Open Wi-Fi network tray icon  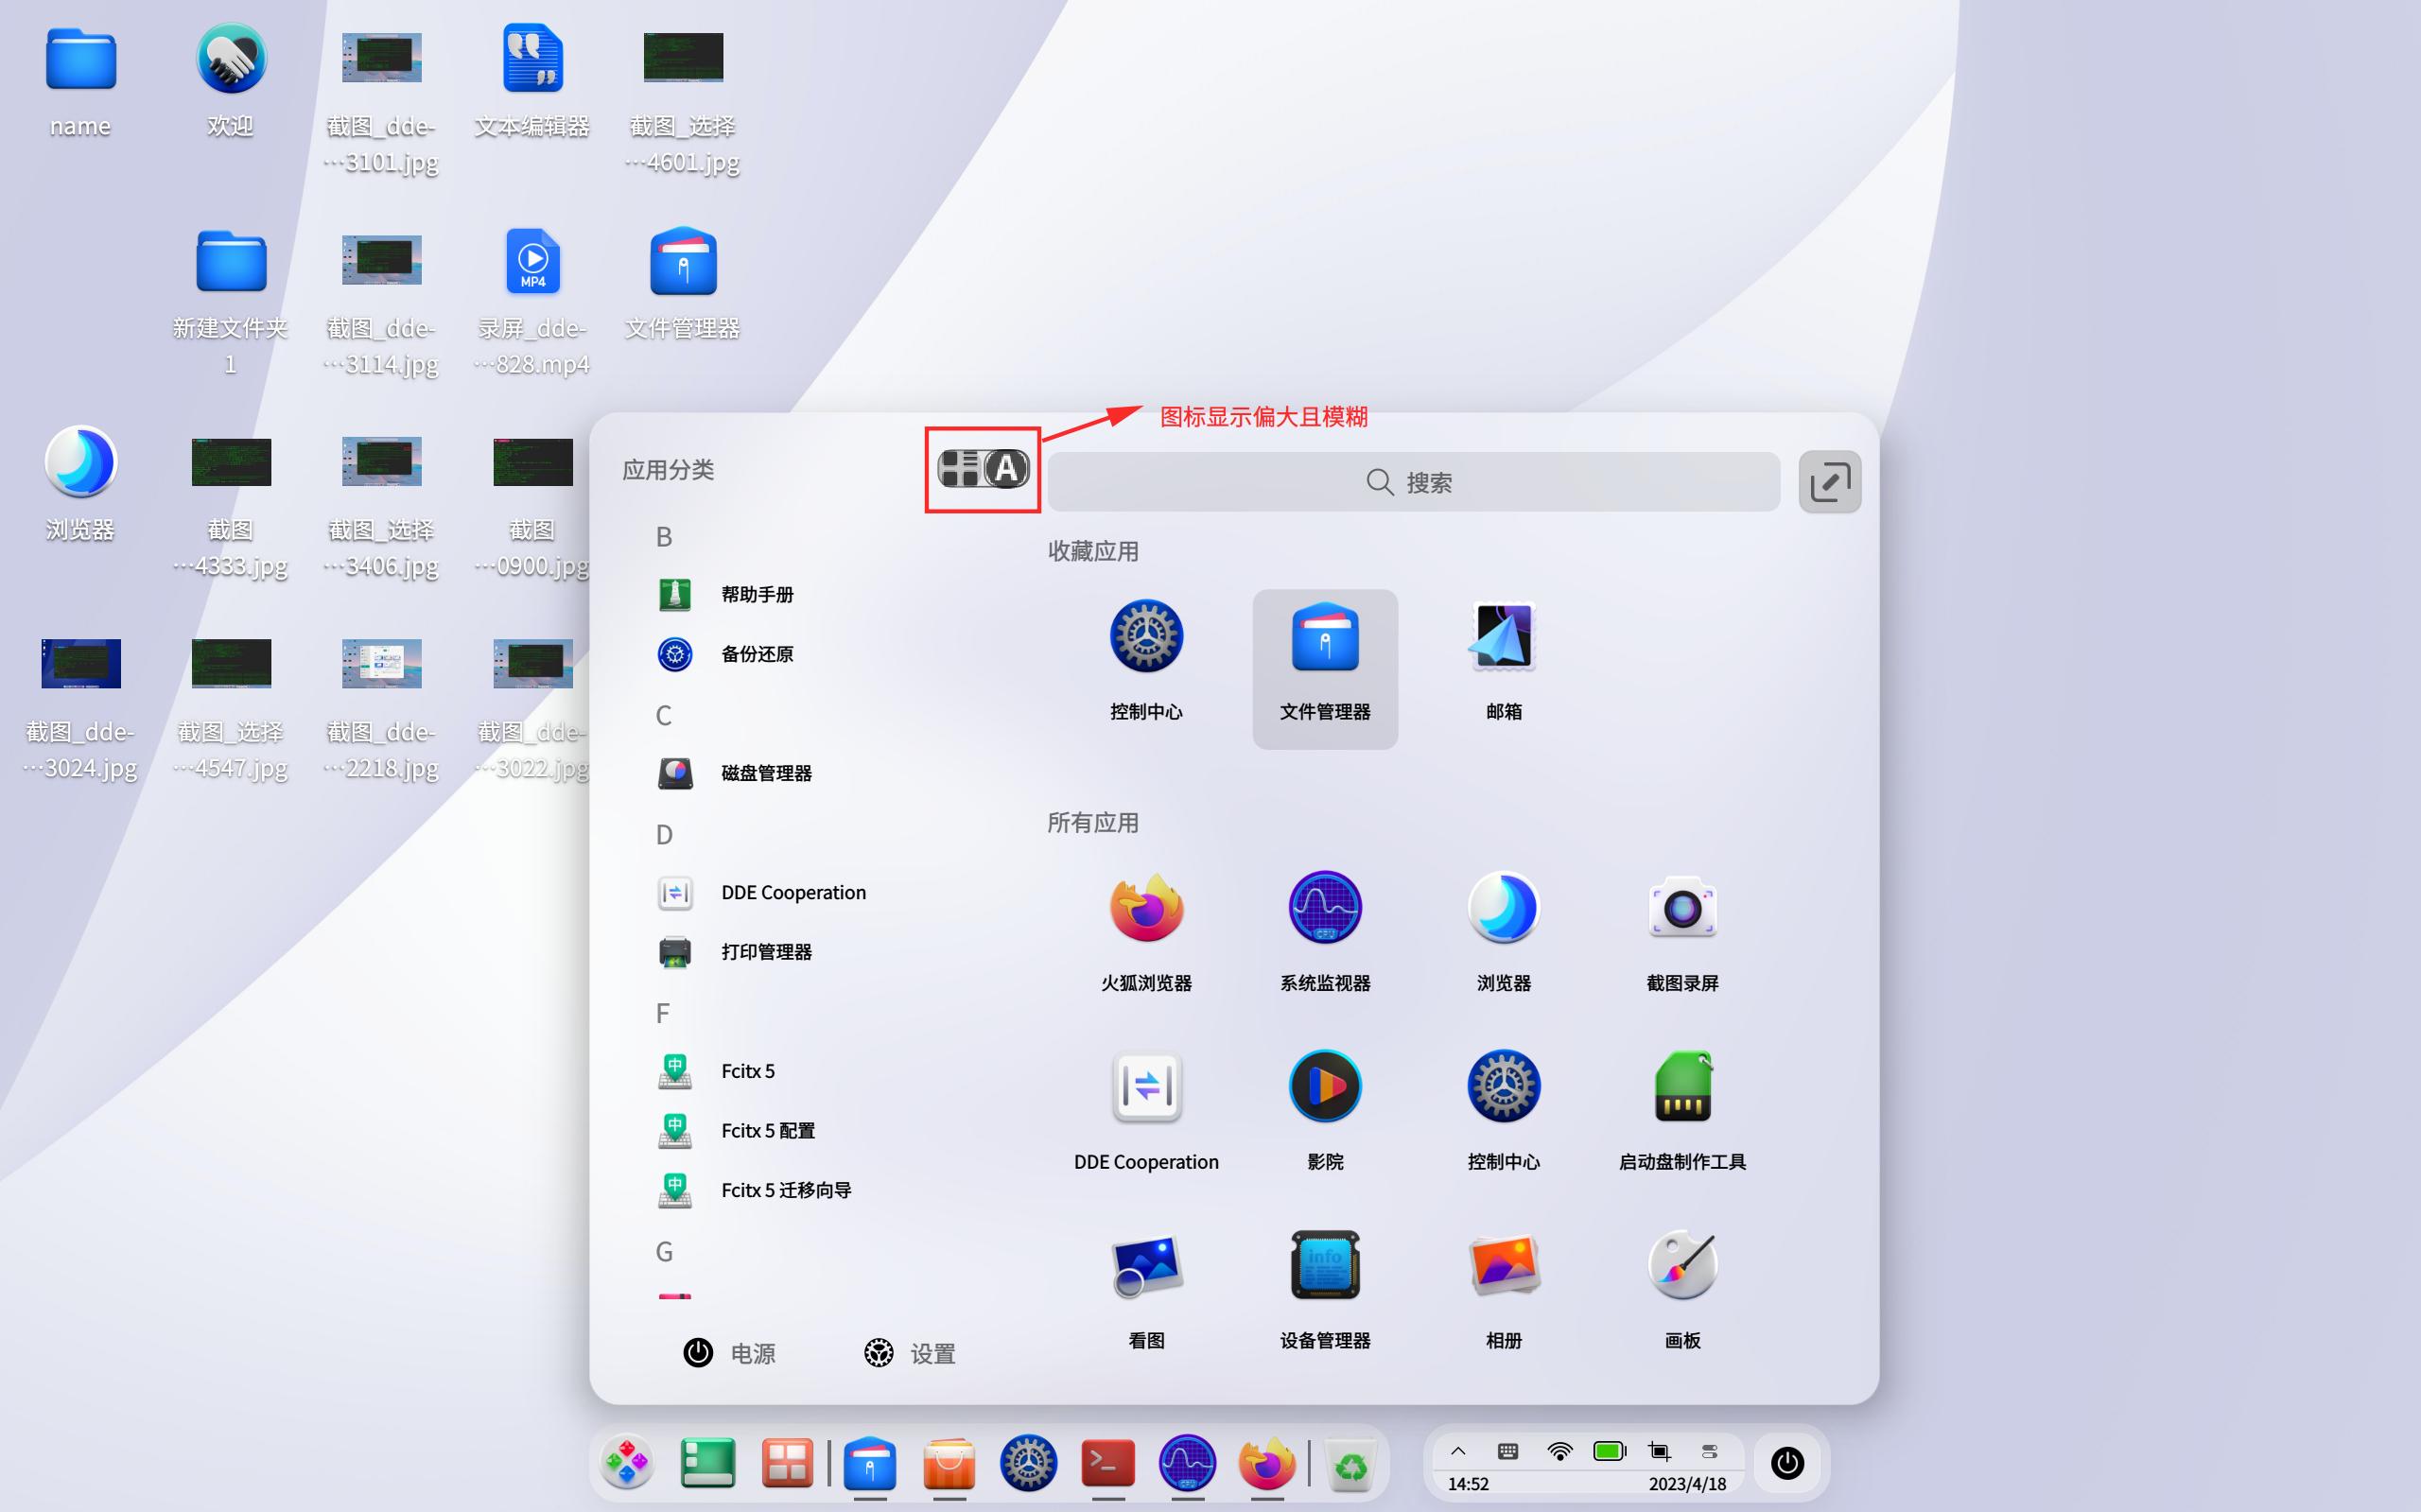[x=1559, y=1451]
